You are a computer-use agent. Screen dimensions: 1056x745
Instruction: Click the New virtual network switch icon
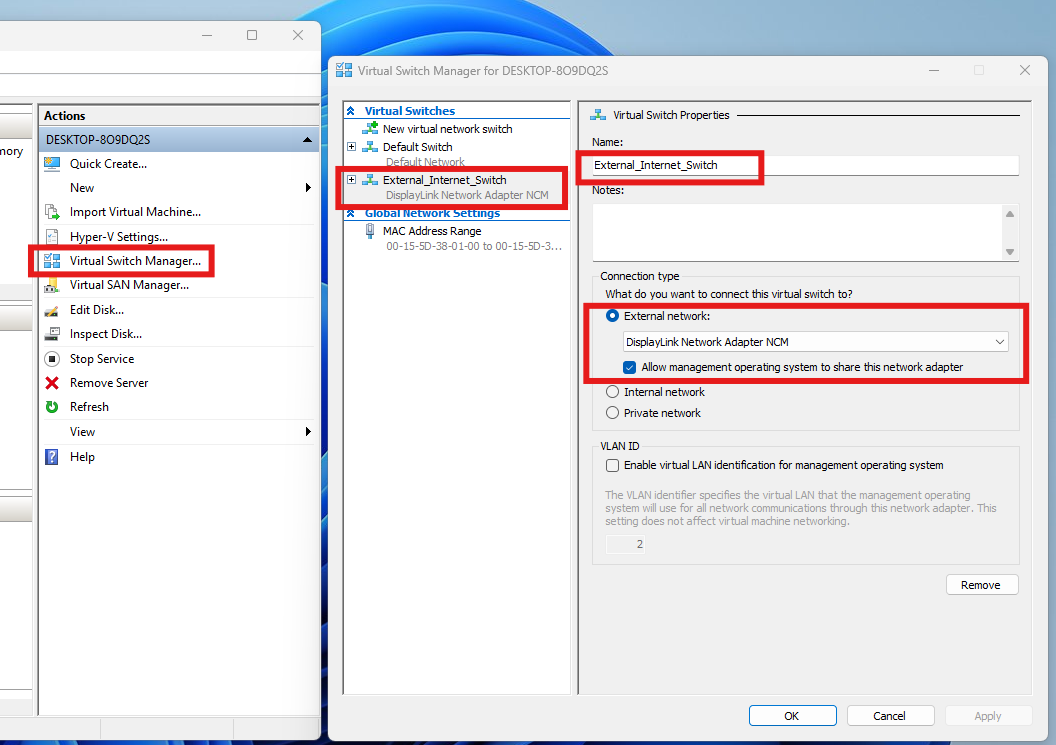[370, 128]
